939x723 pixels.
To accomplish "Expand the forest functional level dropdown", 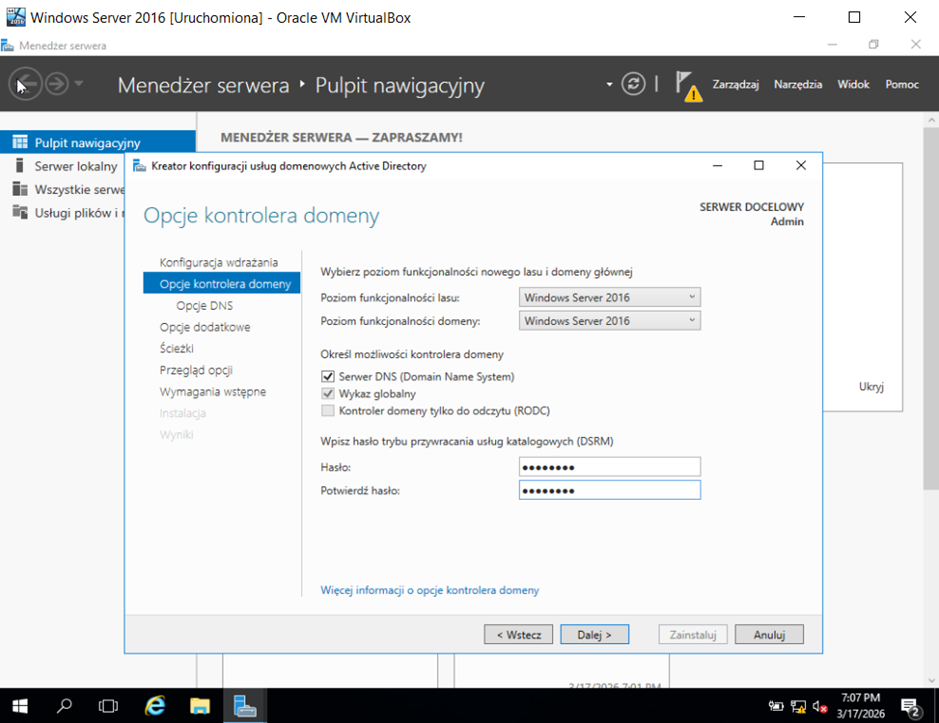I will pos(610,297).
